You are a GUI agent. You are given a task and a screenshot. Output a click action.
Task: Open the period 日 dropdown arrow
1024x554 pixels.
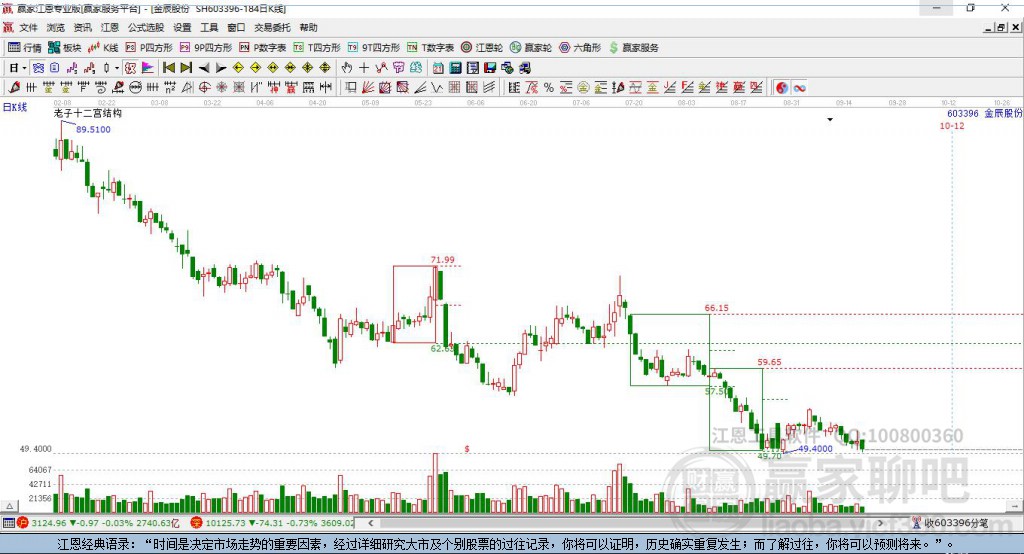point(24,68)
